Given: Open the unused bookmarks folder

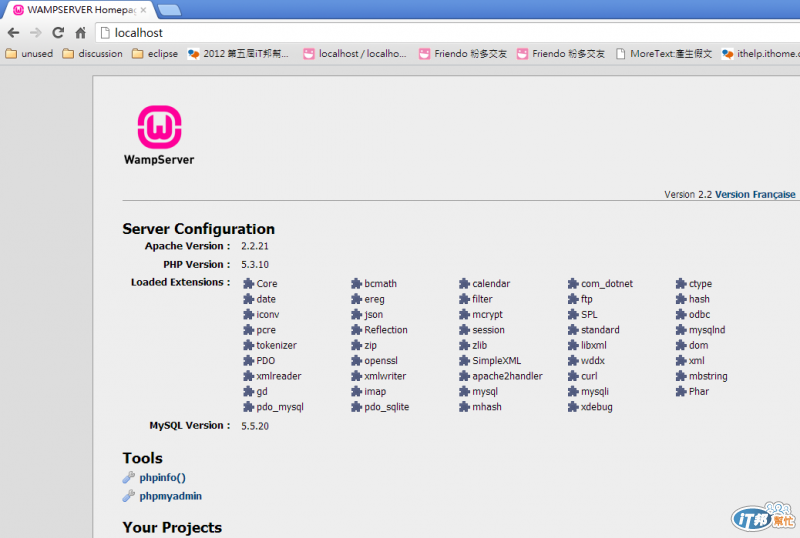Looking at the screenshot, I should [29, 54].
